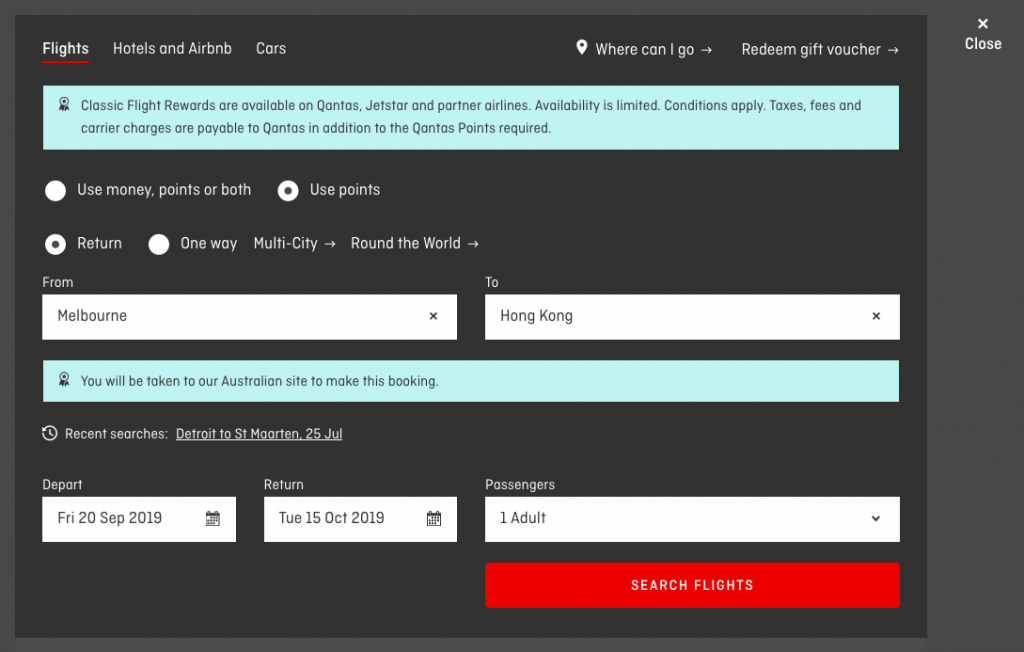Open the Multi-City booking link
The width and height of the screenshot is (1024, 652).
[295, 244]
